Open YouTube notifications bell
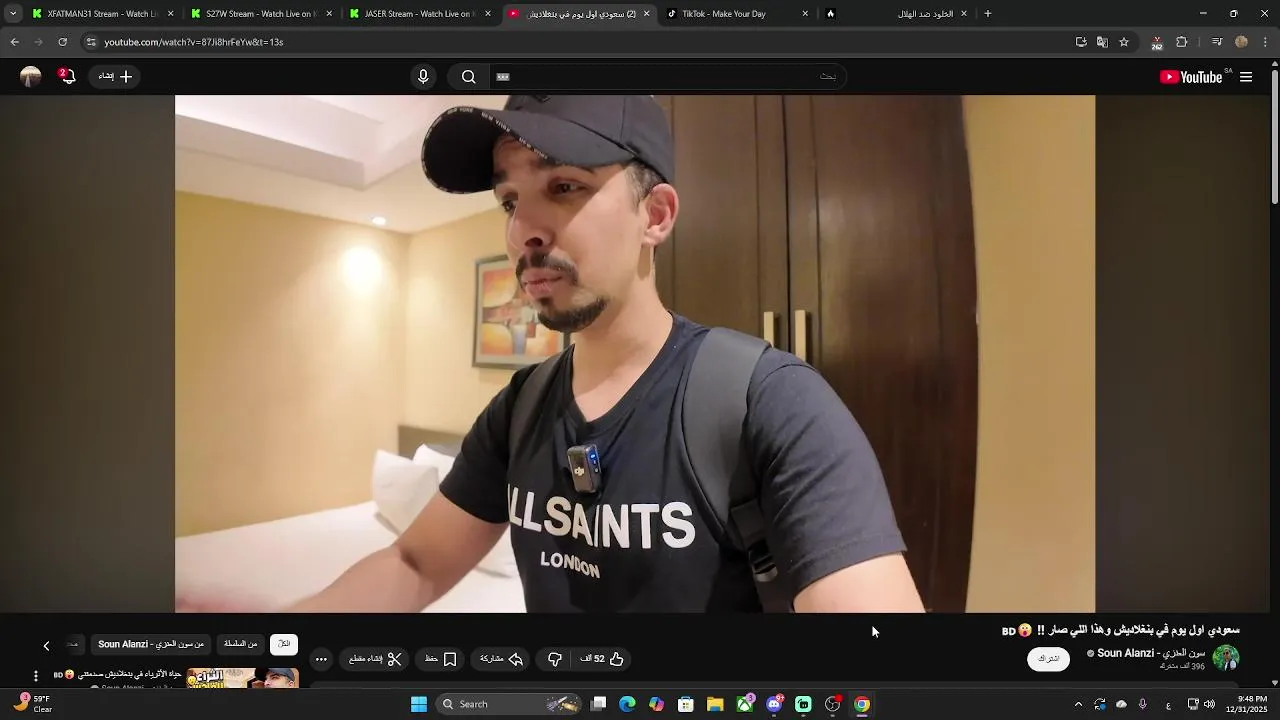Image resolution: width=1280 pixels, height=720 pixels. point(67,76)
